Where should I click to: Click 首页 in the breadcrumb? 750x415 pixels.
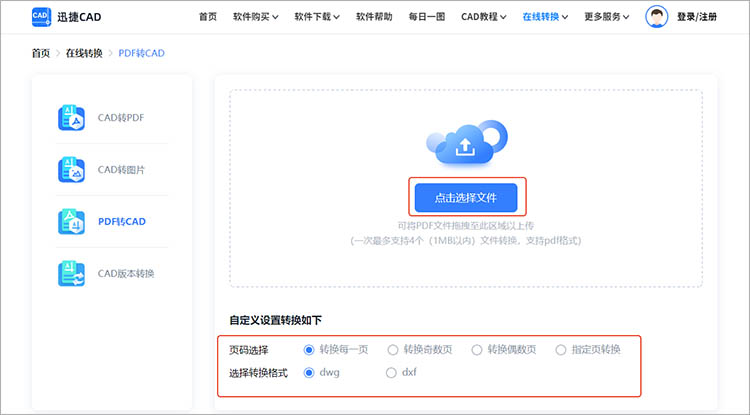[x=41, y=53]
